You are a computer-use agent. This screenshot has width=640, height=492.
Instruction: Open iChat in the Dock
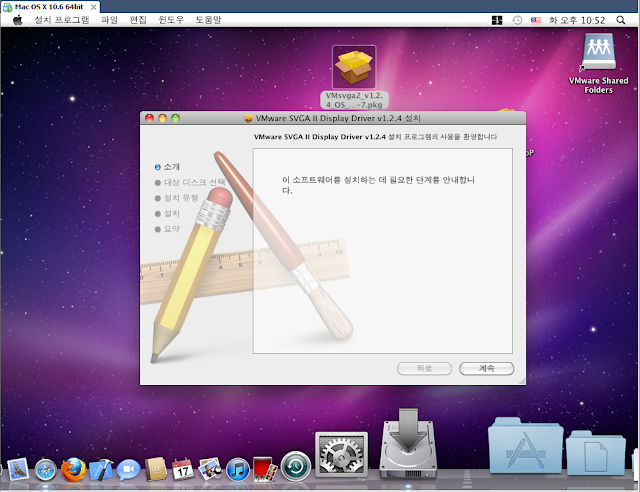pos(129,470)
